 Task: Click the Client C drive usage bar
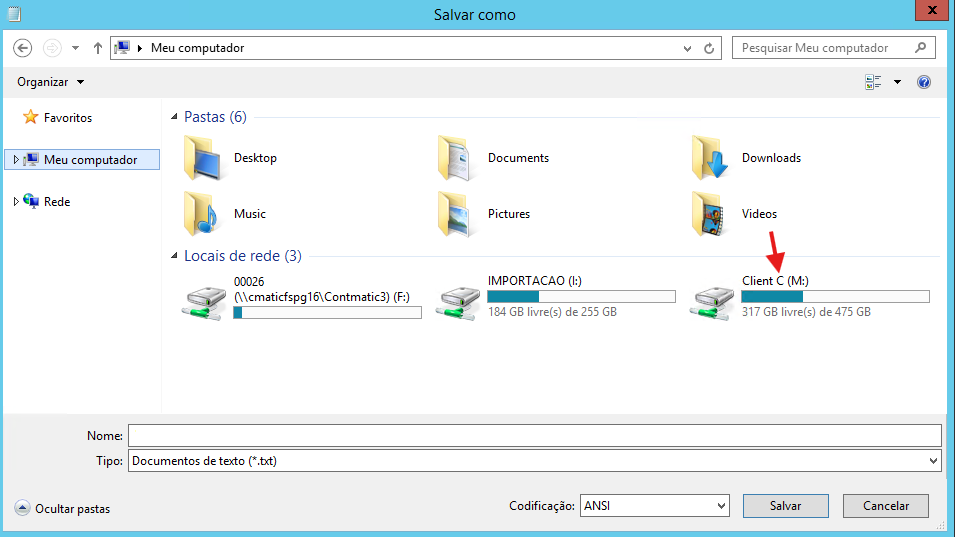(836, 297)
